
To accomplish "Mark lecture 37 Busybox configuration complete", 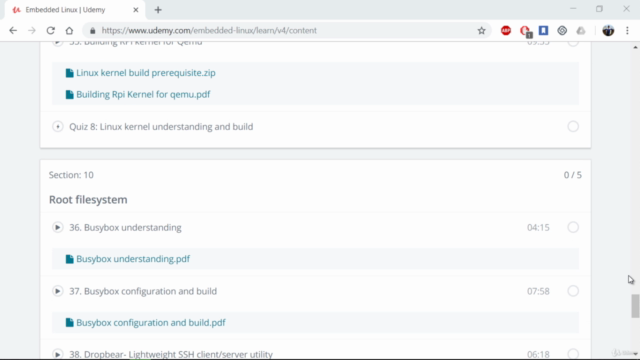I will tap(573, 291).
